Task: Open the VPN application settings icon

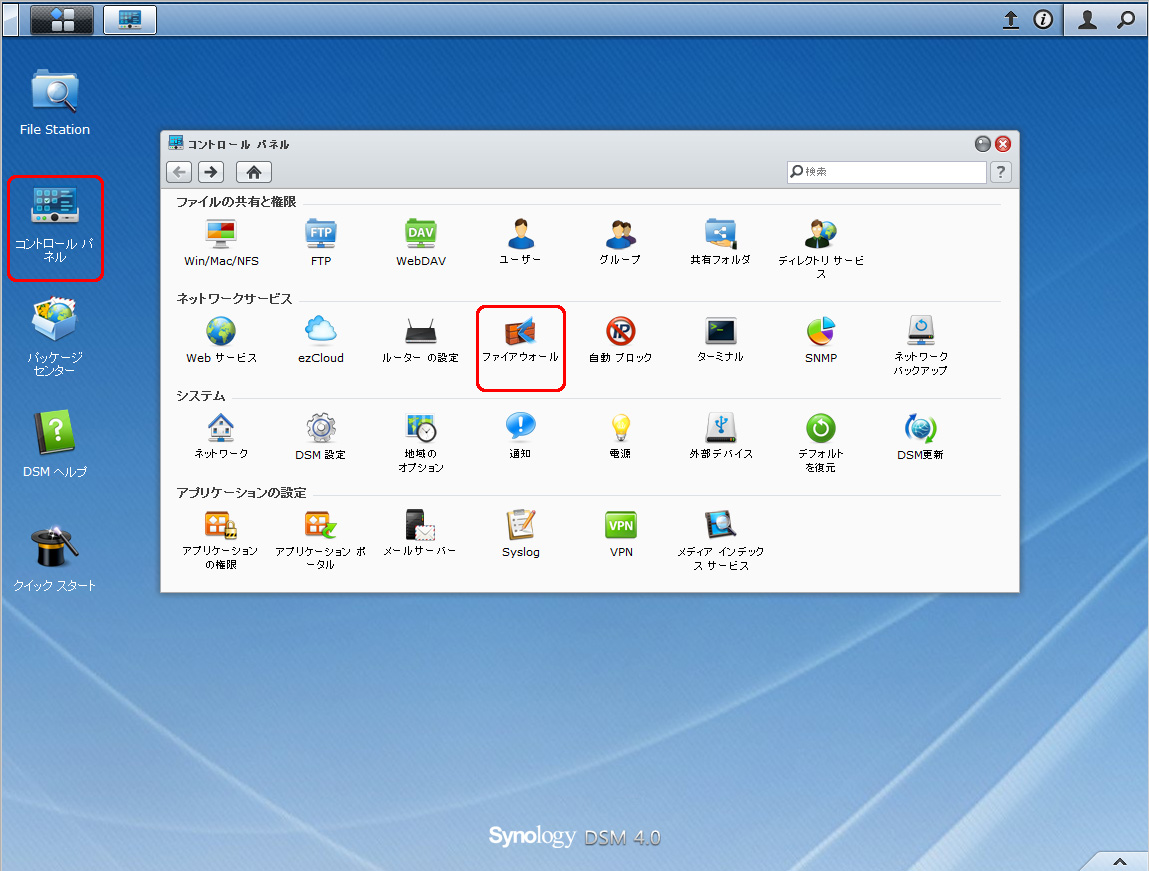Action: coord(621,527)
